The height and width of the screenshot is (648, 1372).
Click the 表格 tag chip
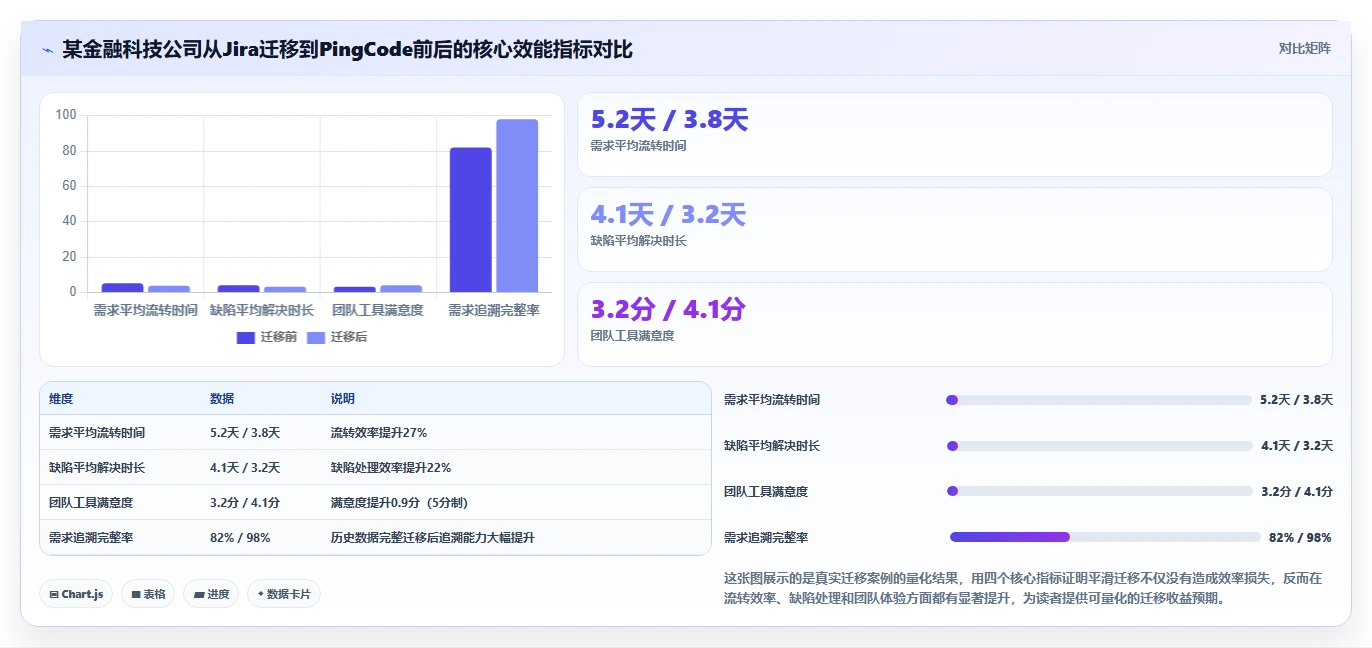pyautogui.click(x=148, y=593)
